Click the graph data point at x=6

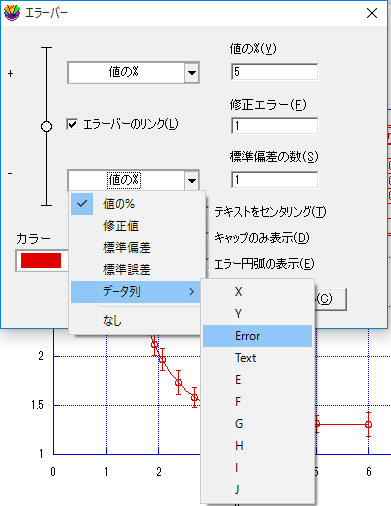[x=368, y=425]
